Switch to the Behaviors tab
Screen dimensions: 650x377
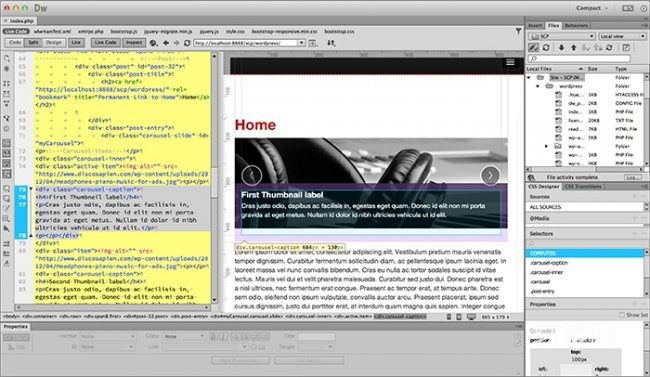click(x=576, y=25)
